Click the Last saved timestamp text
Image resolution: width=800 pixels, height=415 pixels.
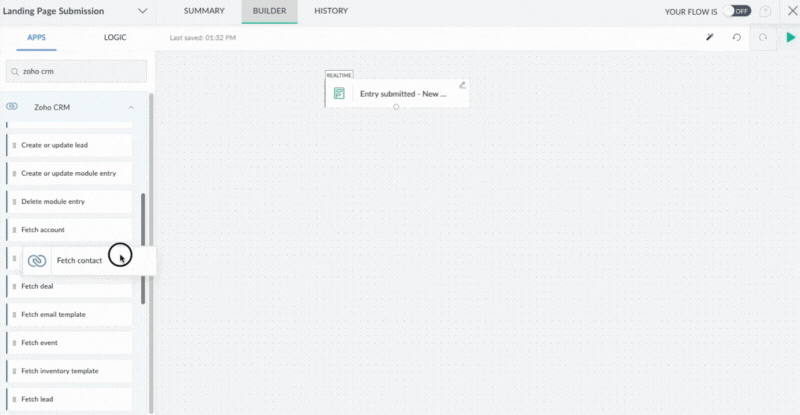pyautogui.click(x=203, y=38)
